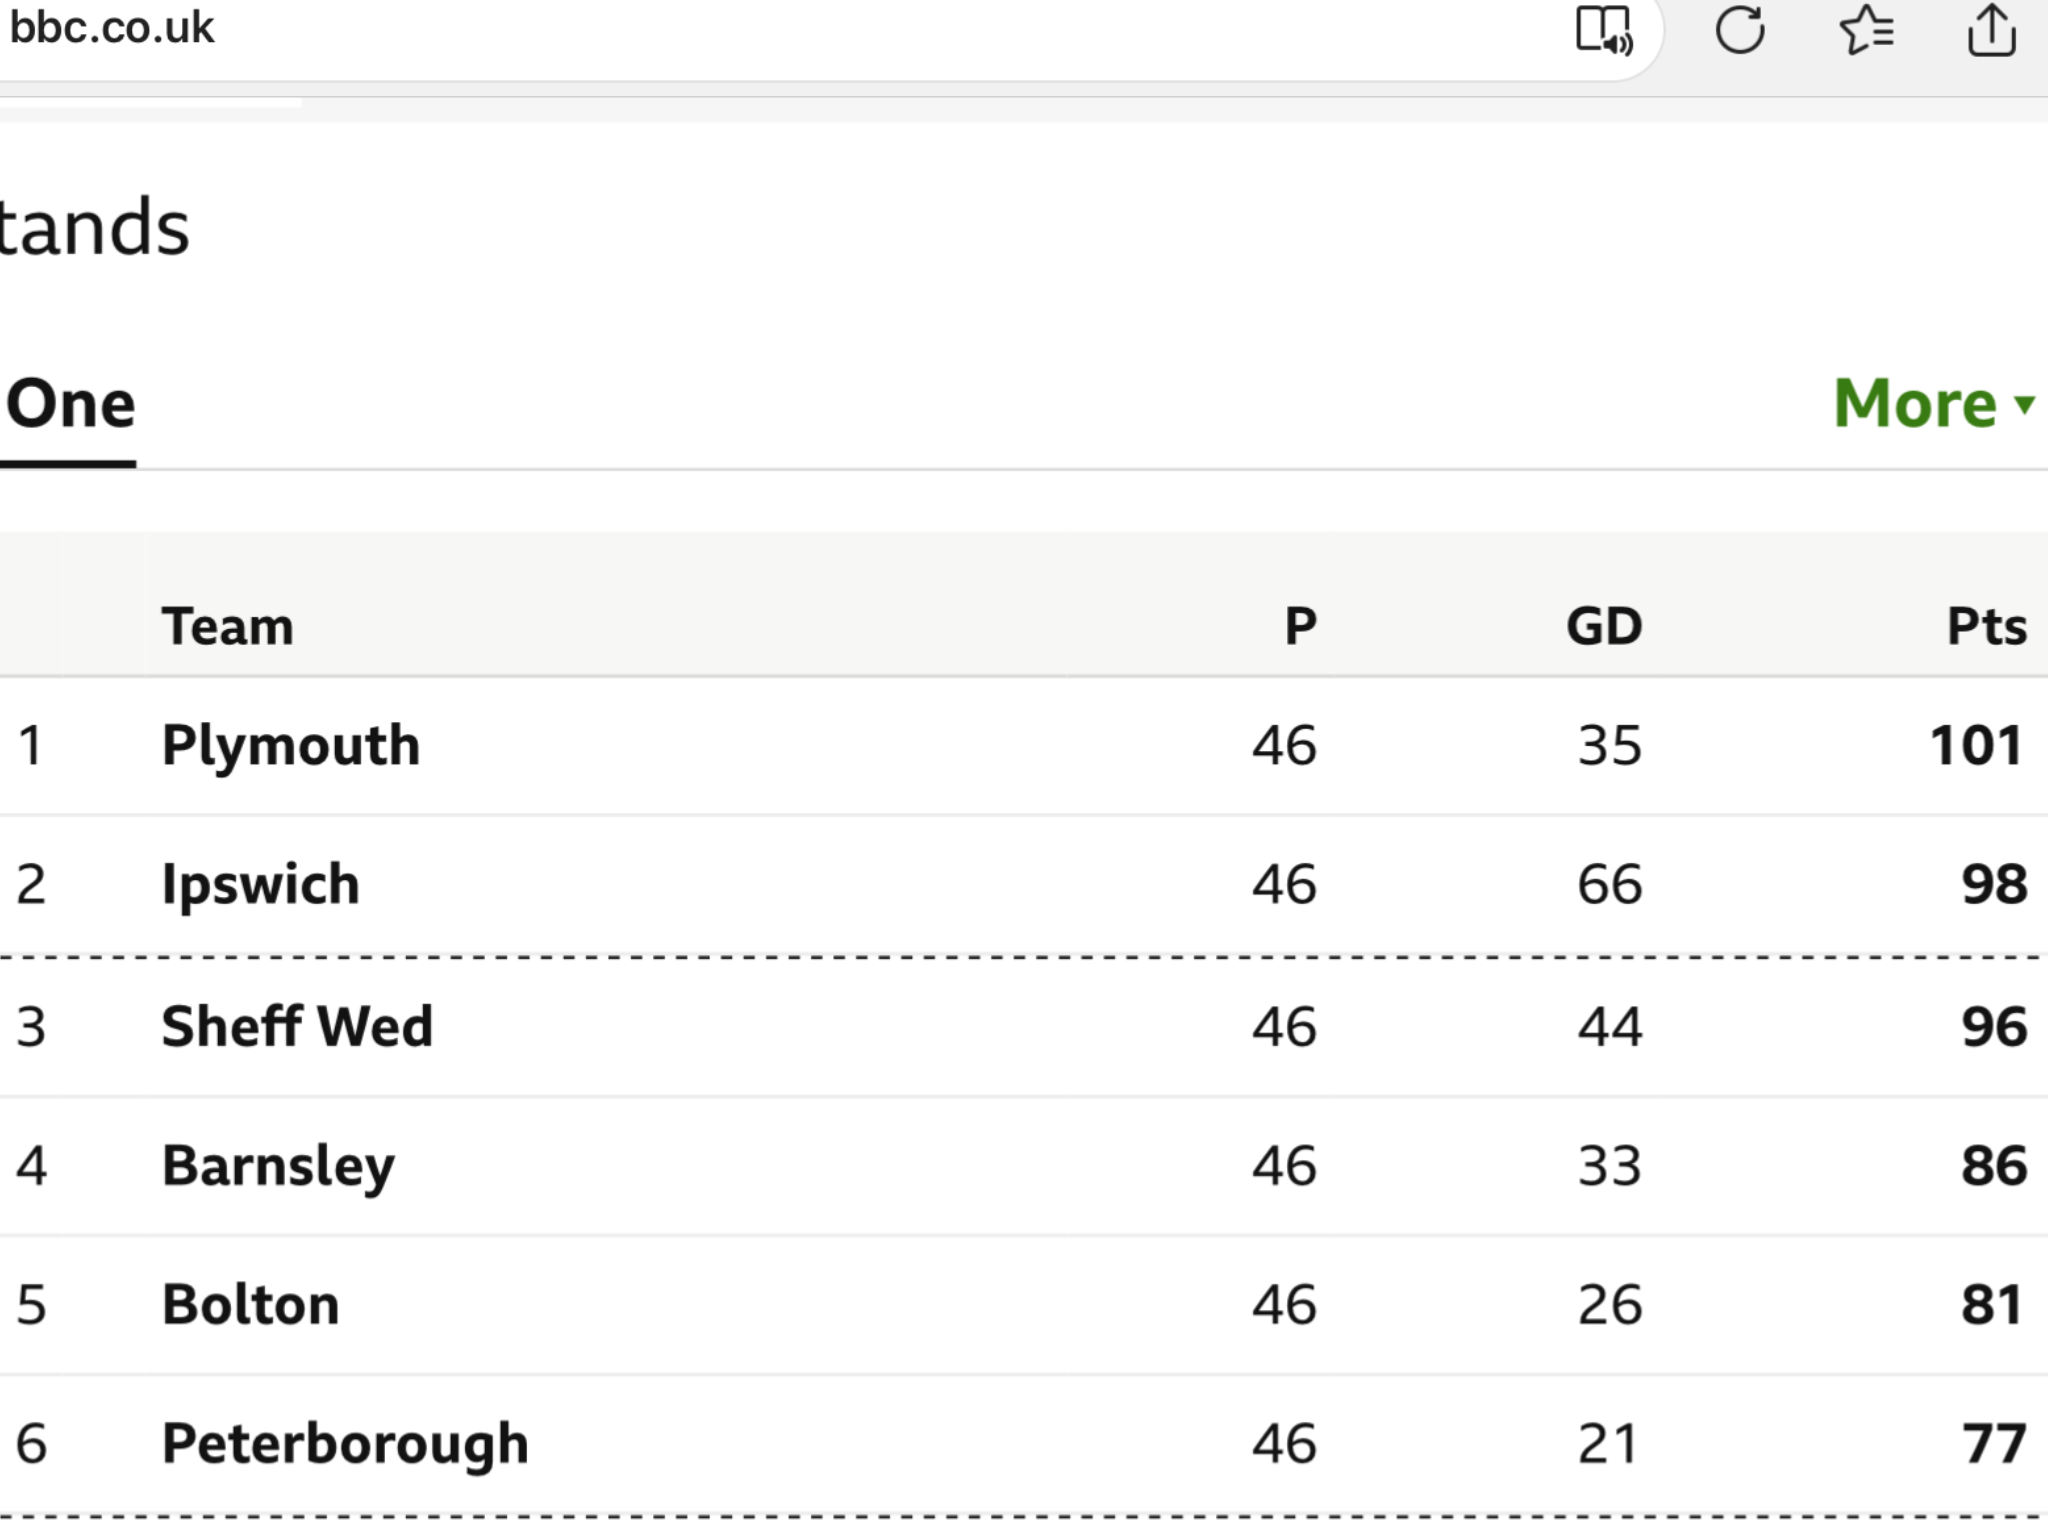Open Bolton team link
The height and width of the screenshot is (1536, 2048).
(250, 1305)
